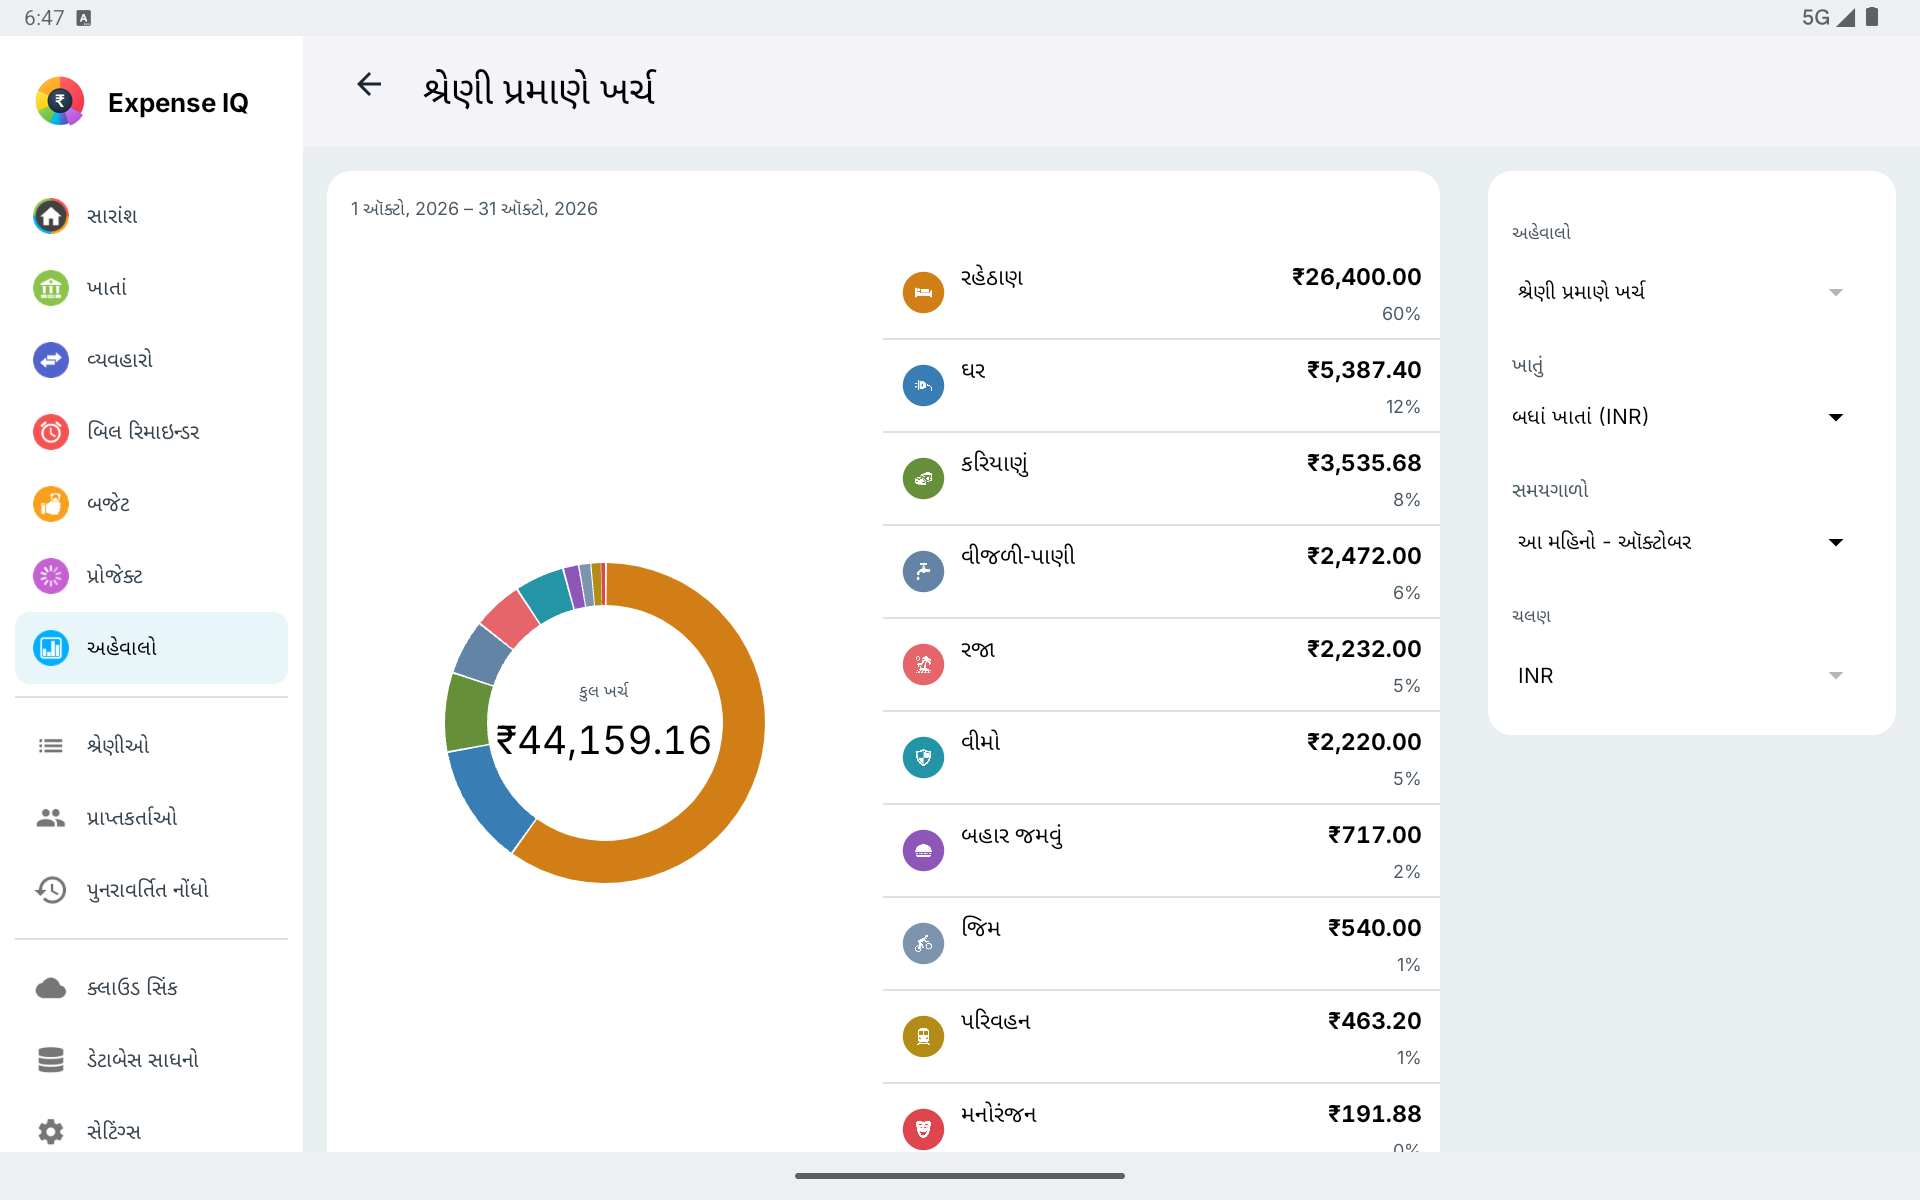Screen dimensions: 1920x1200
Task: Open ક્લાઉડ સિંક cloud icon
Action: click(51, 988)
